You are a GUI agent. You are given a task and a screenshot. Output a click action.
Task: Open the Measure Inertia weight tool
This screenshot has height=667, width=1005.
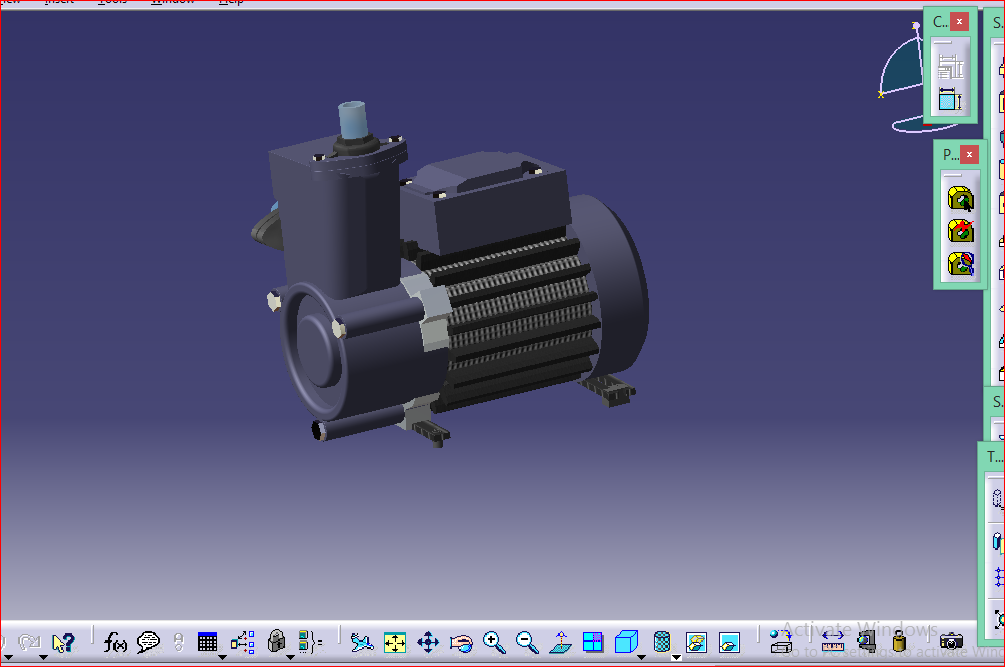[x=899, y=641]
